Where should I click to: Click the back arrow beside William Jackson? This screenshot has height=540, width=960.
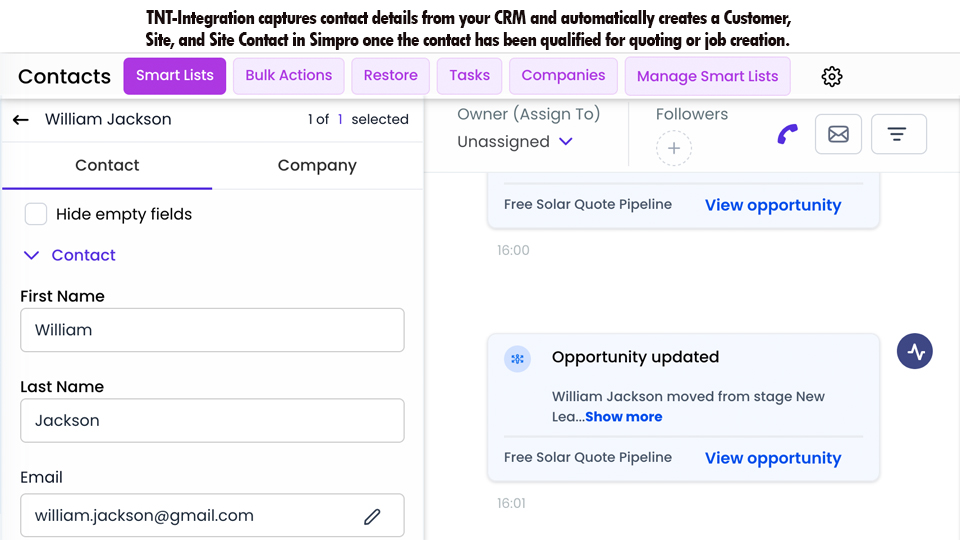[21, 120]
